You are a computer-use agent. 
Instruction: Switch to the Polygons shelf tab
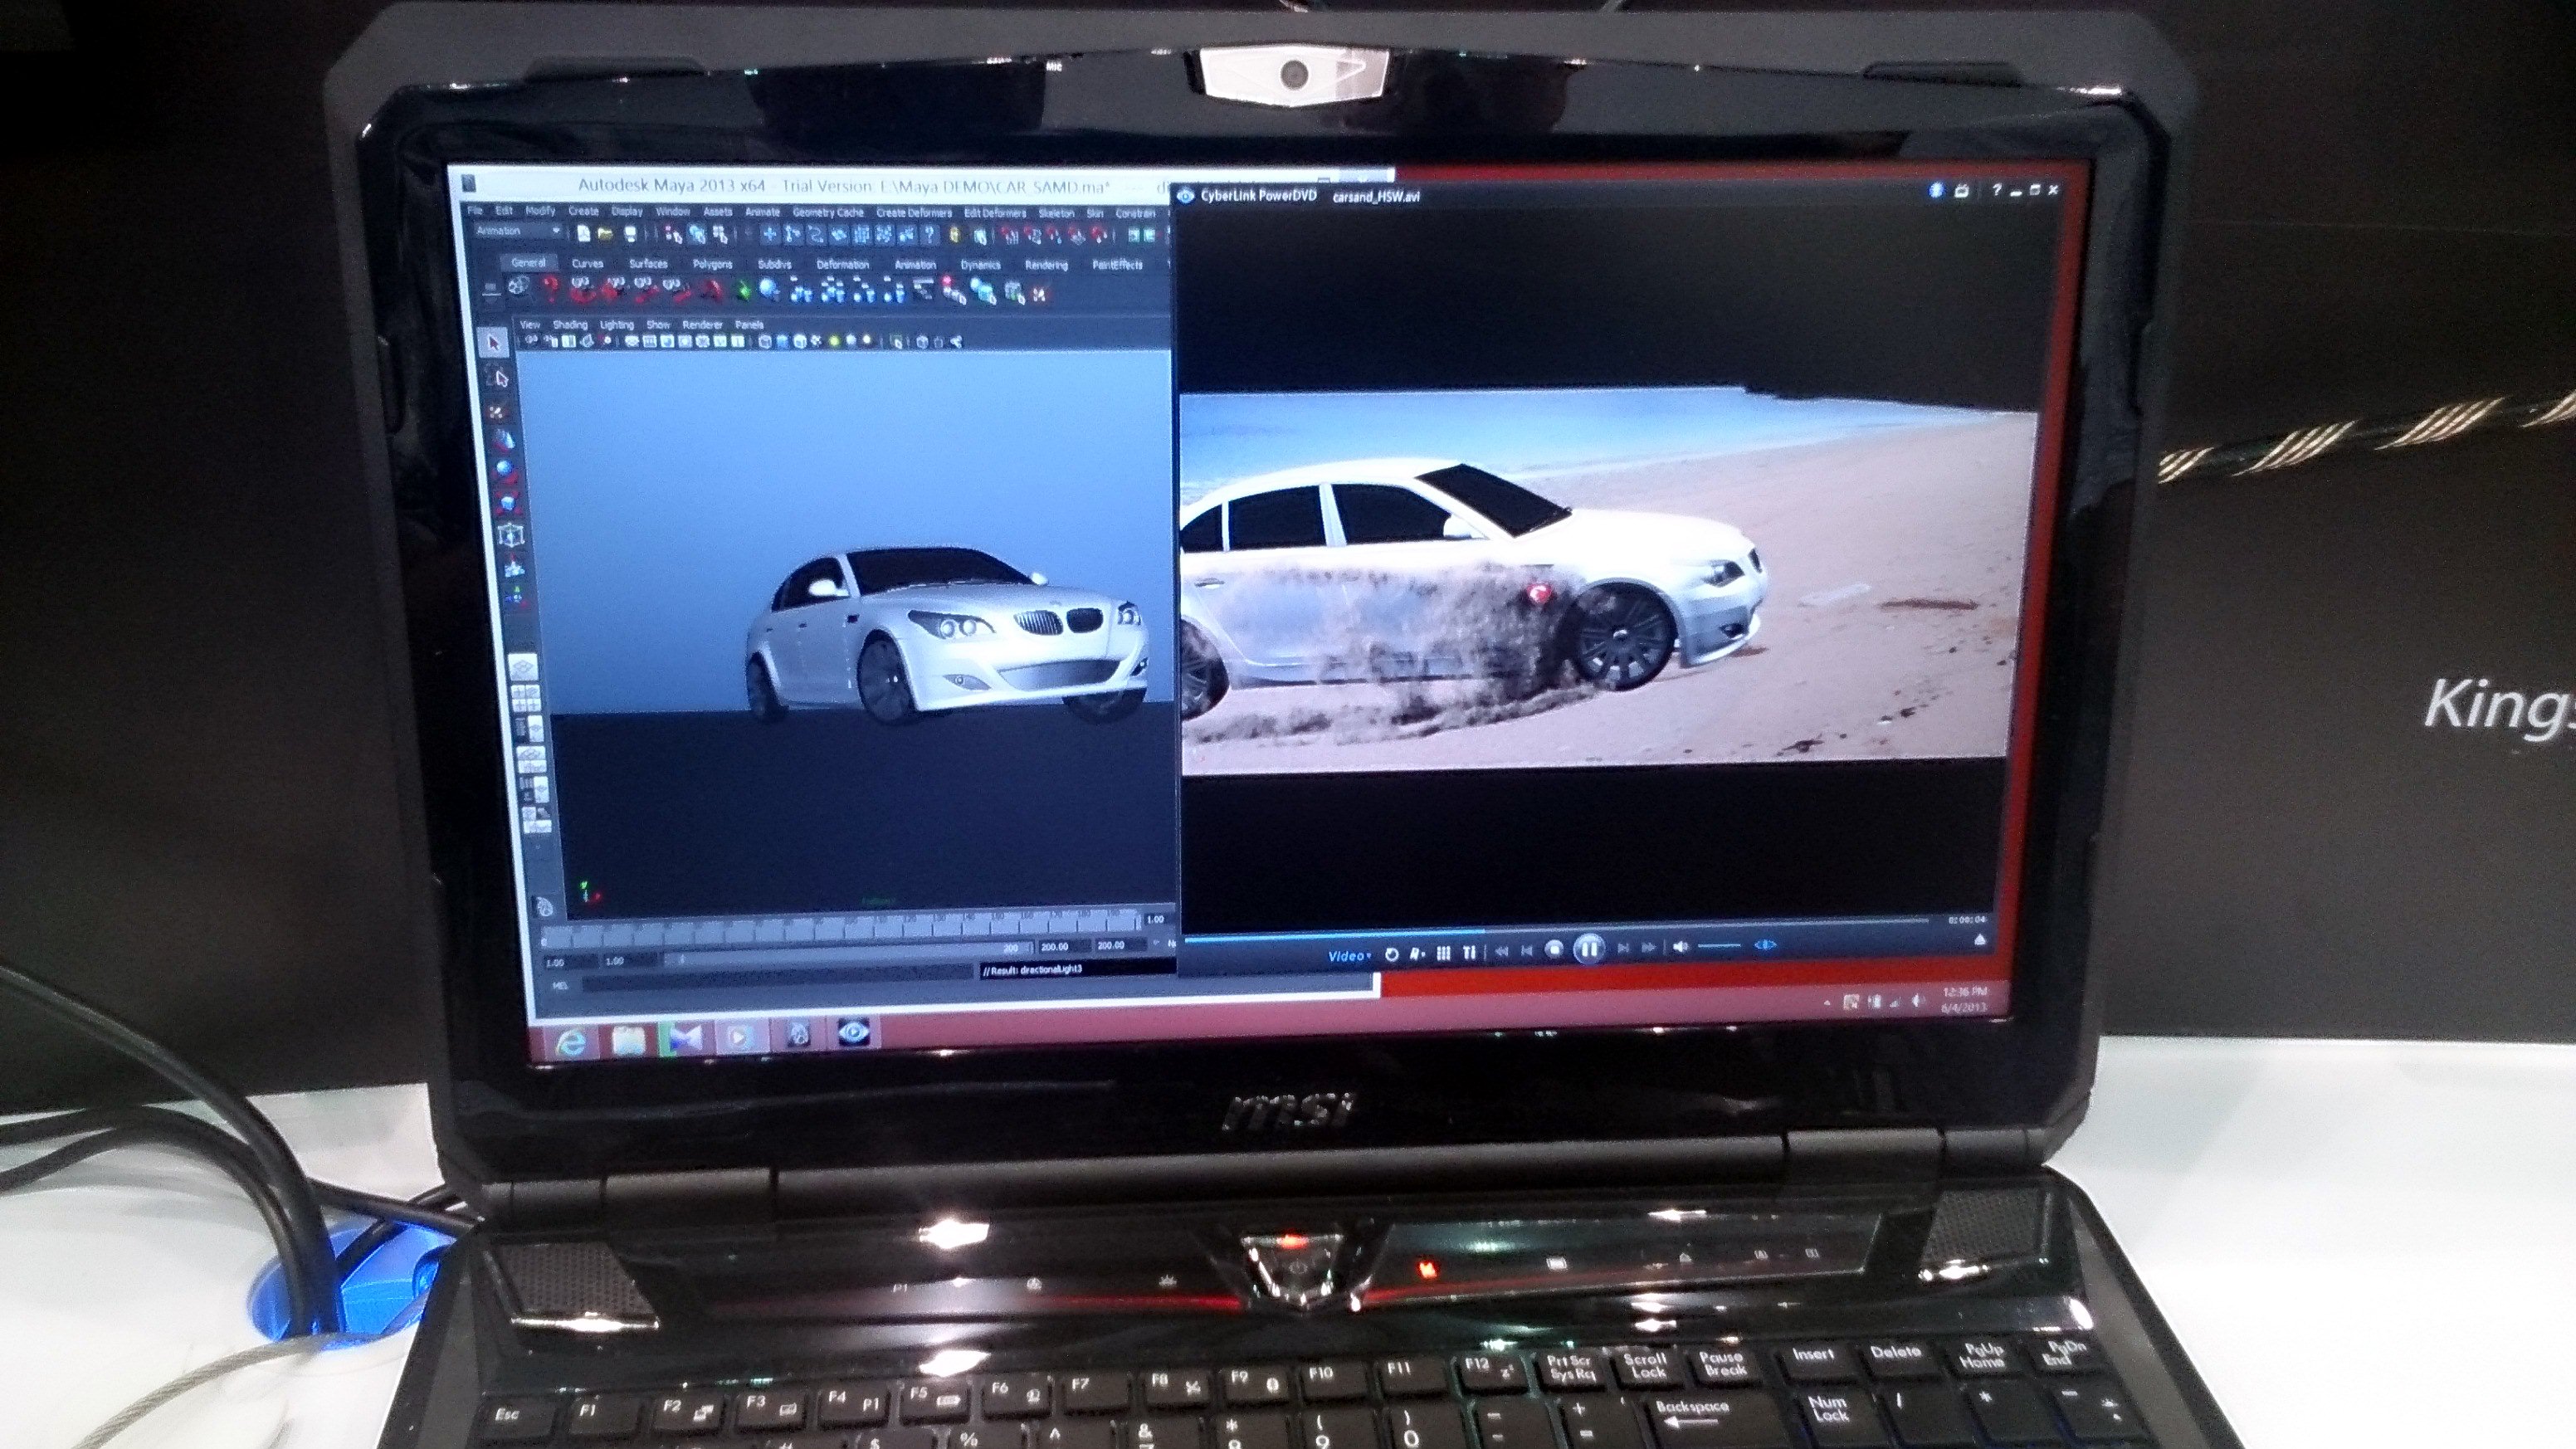(x=712, y=264)
